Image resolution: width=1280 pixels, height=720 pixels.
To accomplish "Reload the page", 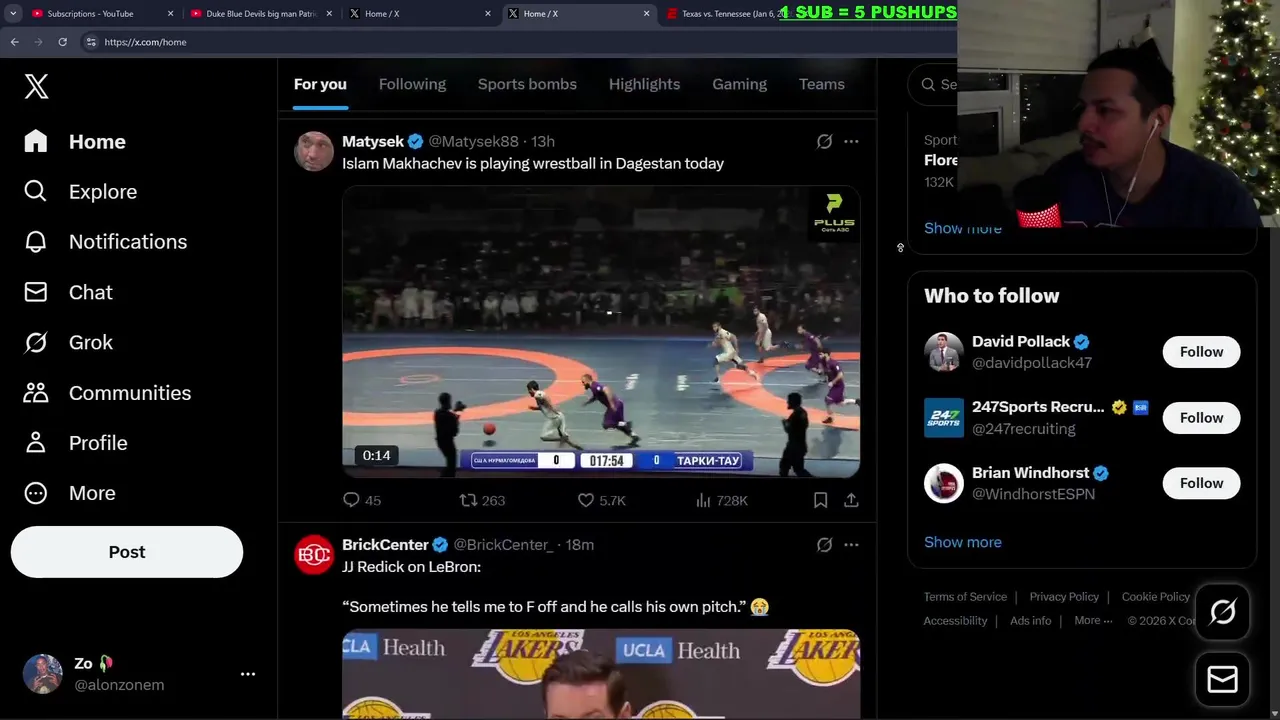I will (x=62, y=42).
